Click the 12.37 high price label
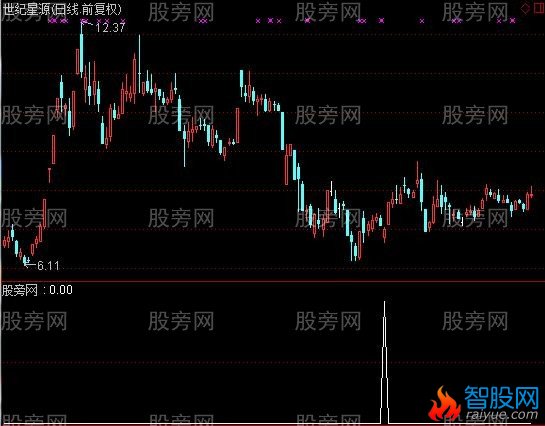The height and width of the screenshot is (426, 545). click(x=110, y=27)
